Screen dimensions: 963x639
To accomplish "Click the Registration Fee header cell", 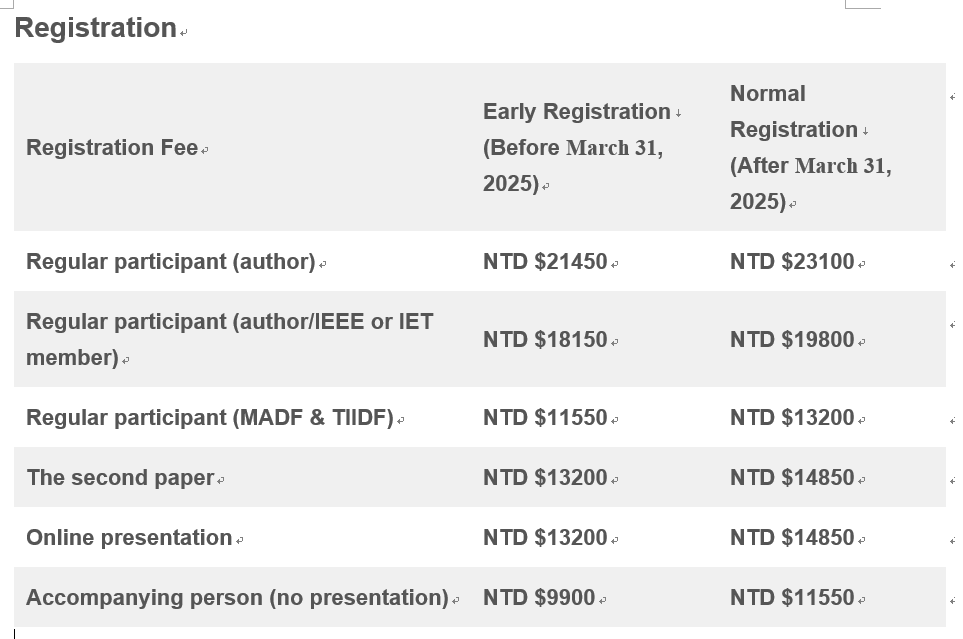I will (112, 148).
